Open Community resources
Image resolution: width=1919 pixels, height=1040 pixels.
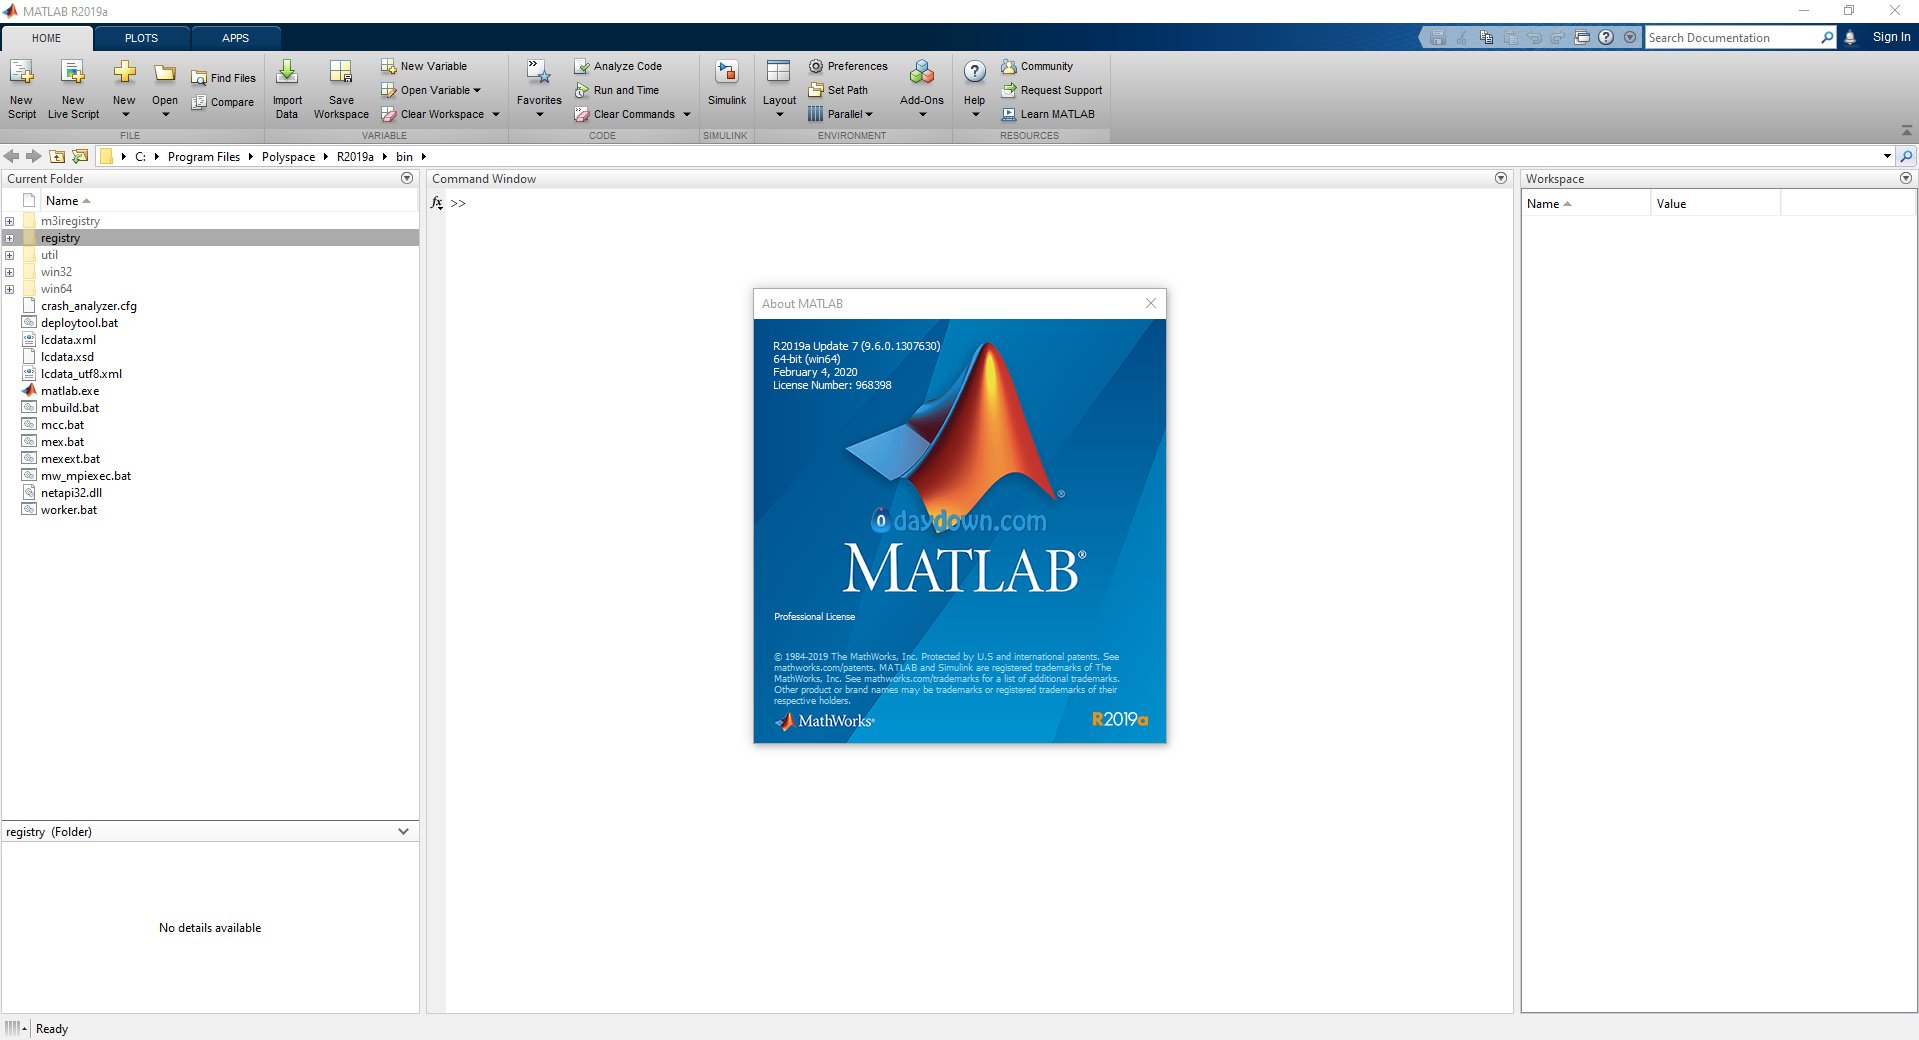coord(1037,66)
